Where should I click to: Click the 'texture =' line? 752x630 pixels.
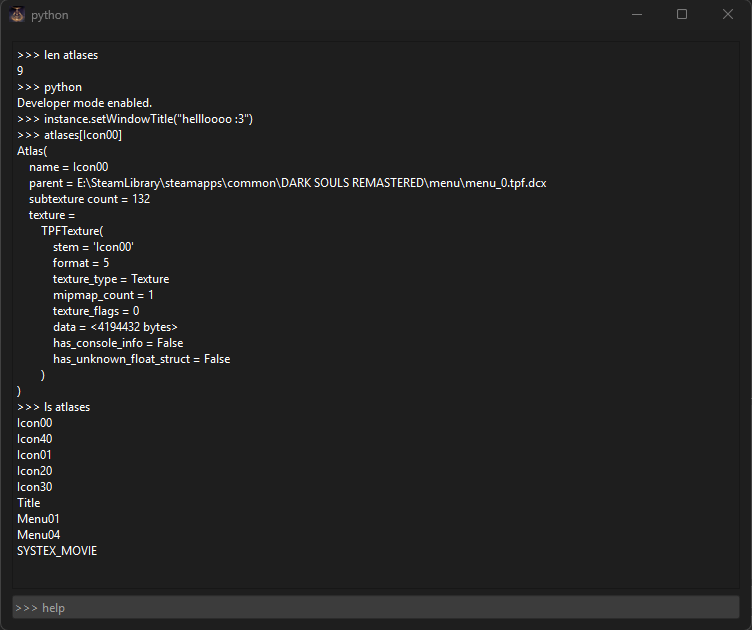point(52,215)
